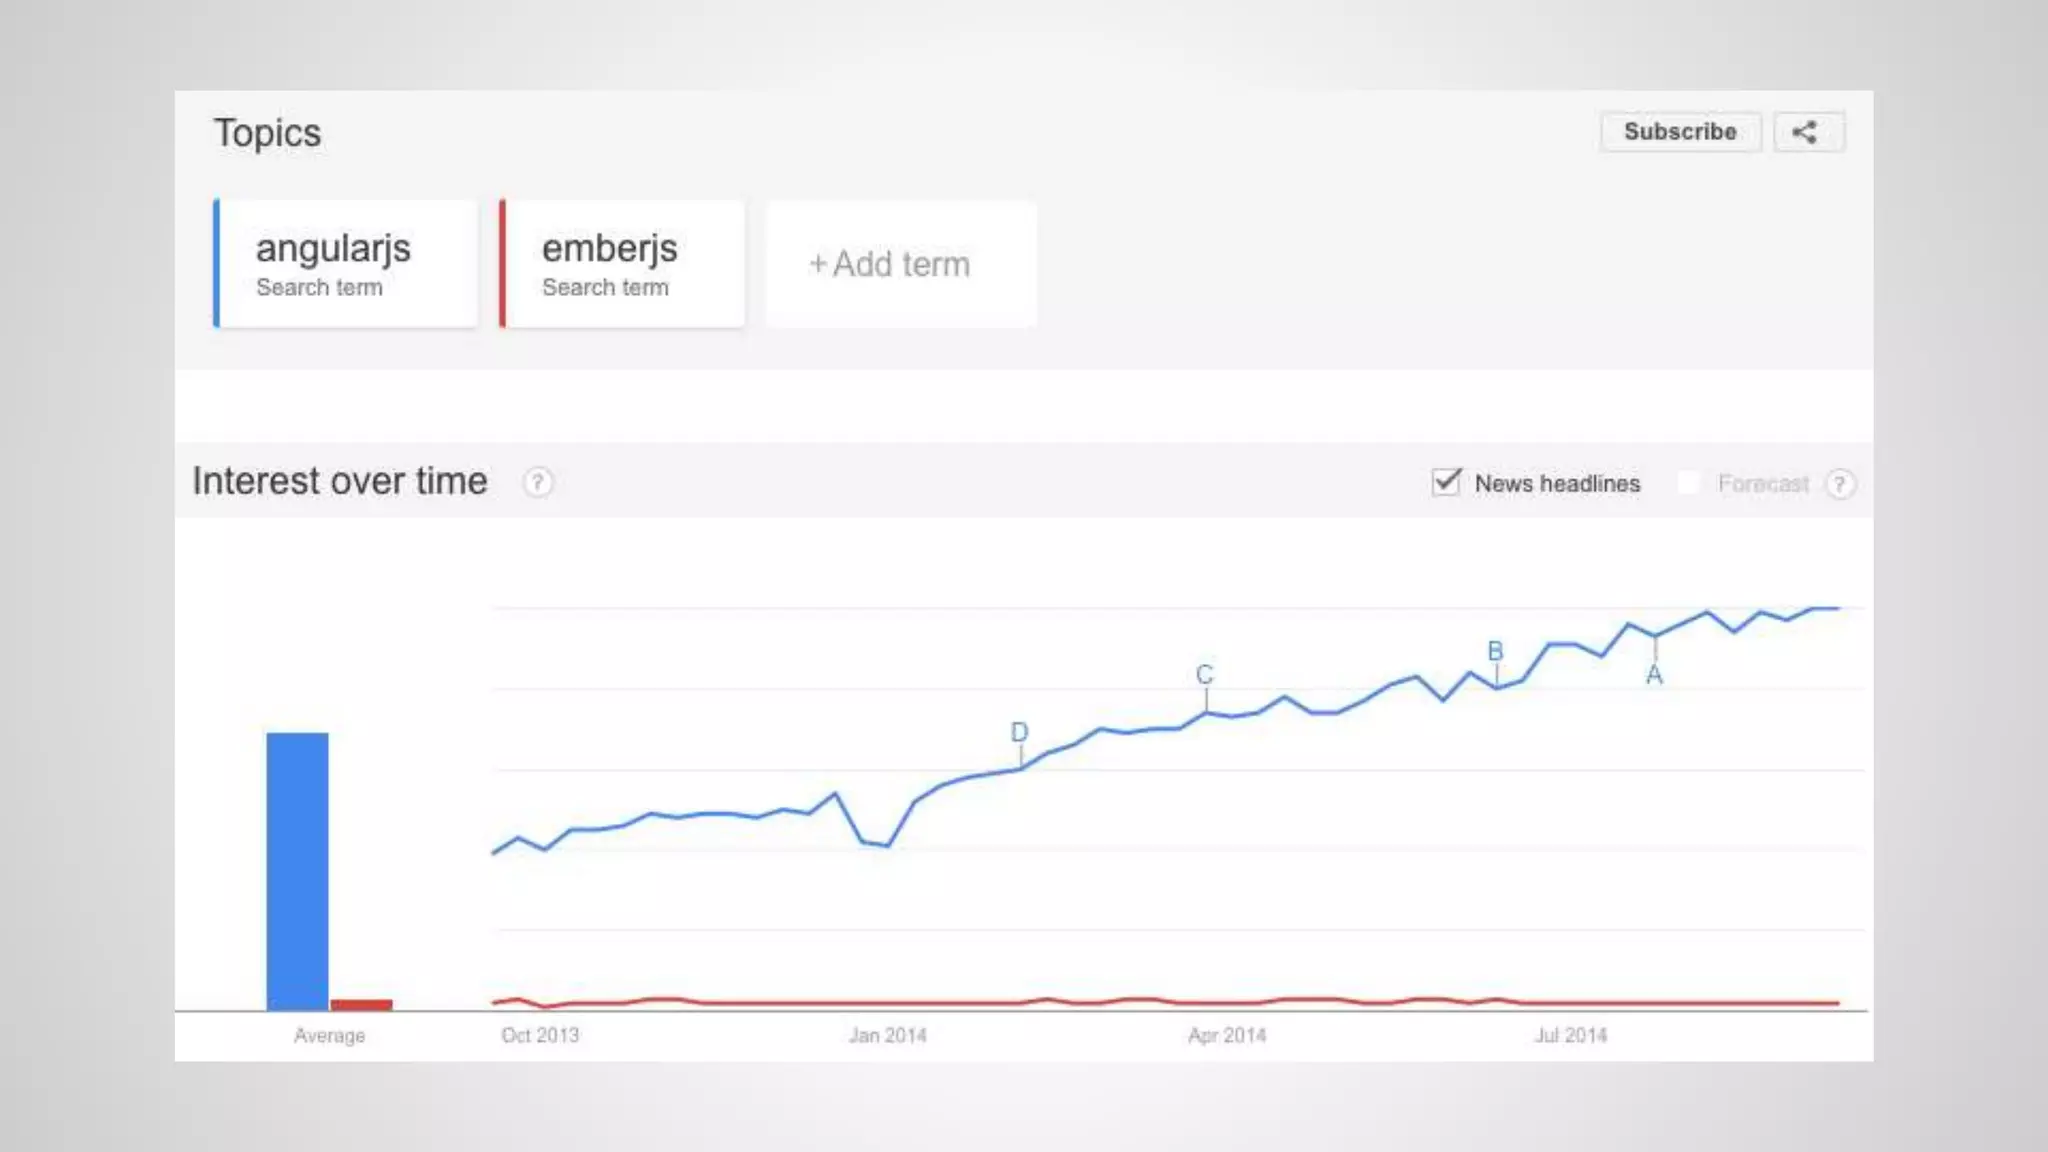Click the blue color strip on angularjs

216,264
